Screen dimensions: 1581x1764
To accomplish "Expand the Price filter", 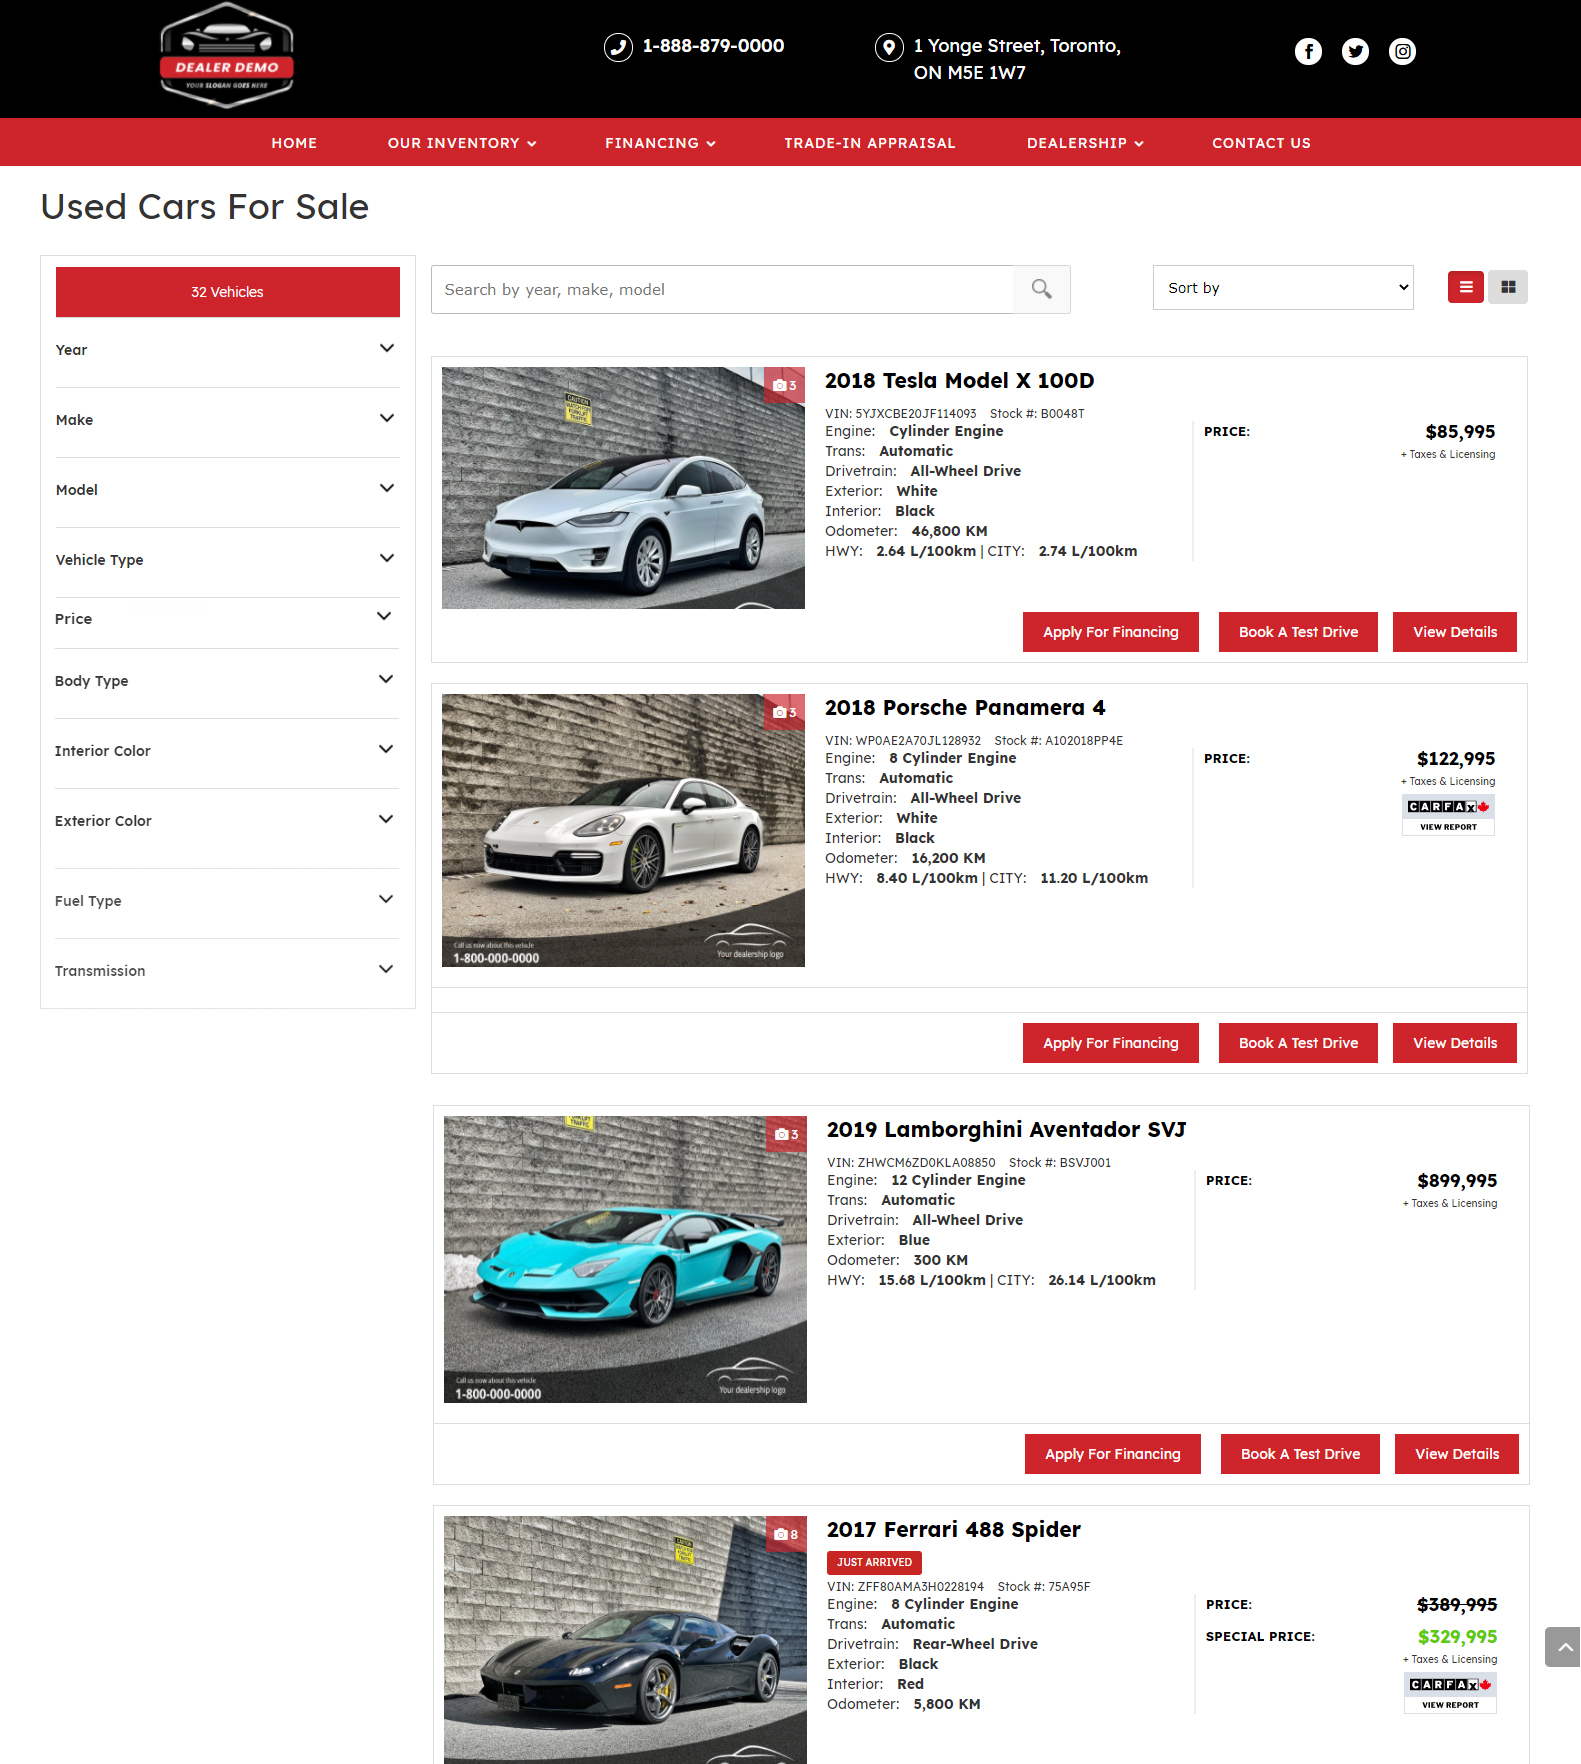I will 227,619.
